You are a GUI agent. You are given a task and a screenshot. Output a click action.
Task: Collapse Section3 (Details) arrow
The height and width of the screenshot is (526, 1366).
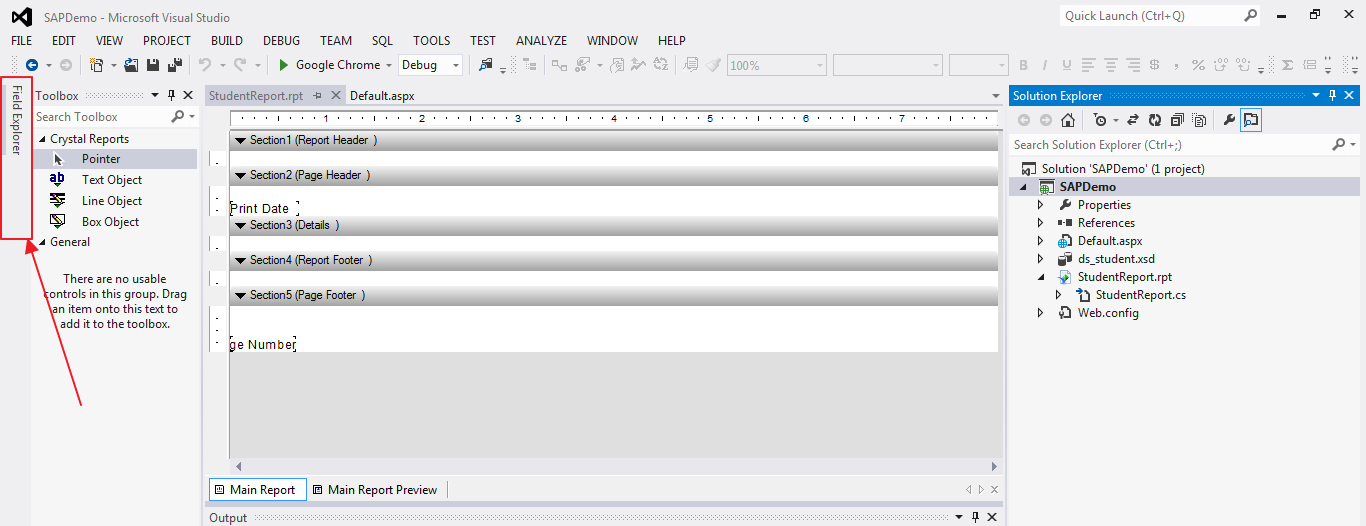click(x=240, y=226)
